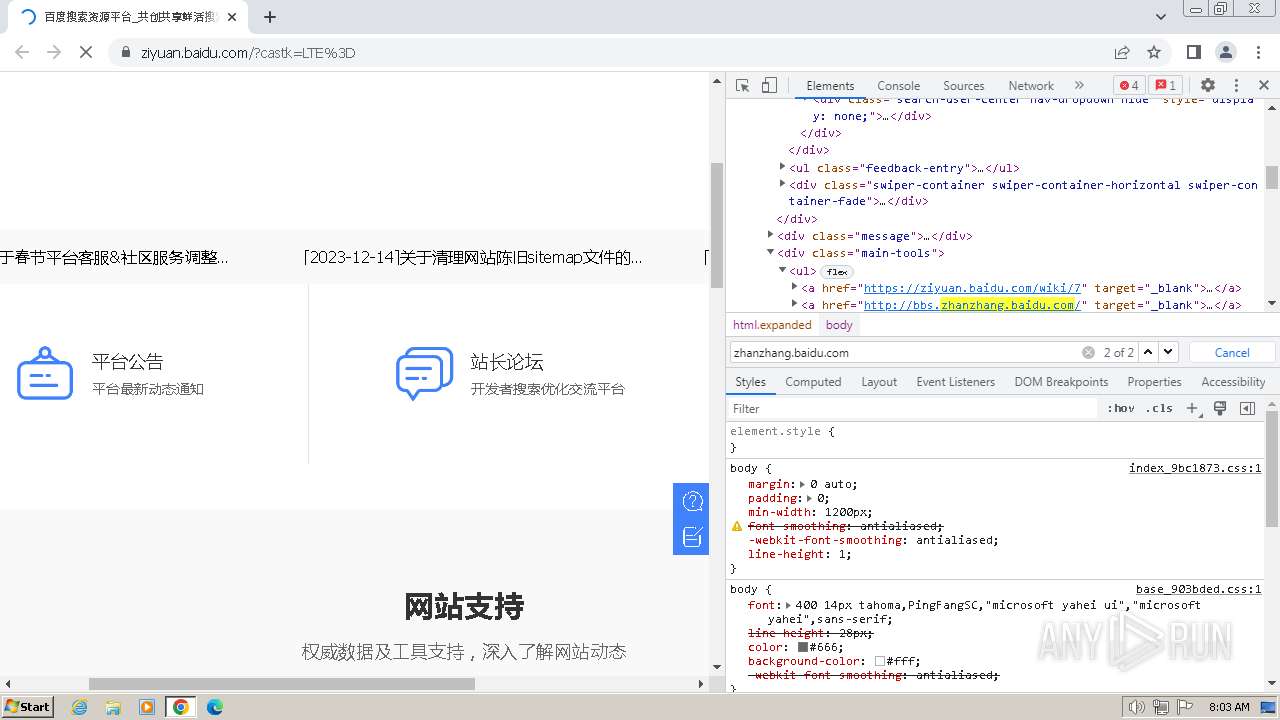
Task: Switch to the Console tab
Action: coord(898,86)
